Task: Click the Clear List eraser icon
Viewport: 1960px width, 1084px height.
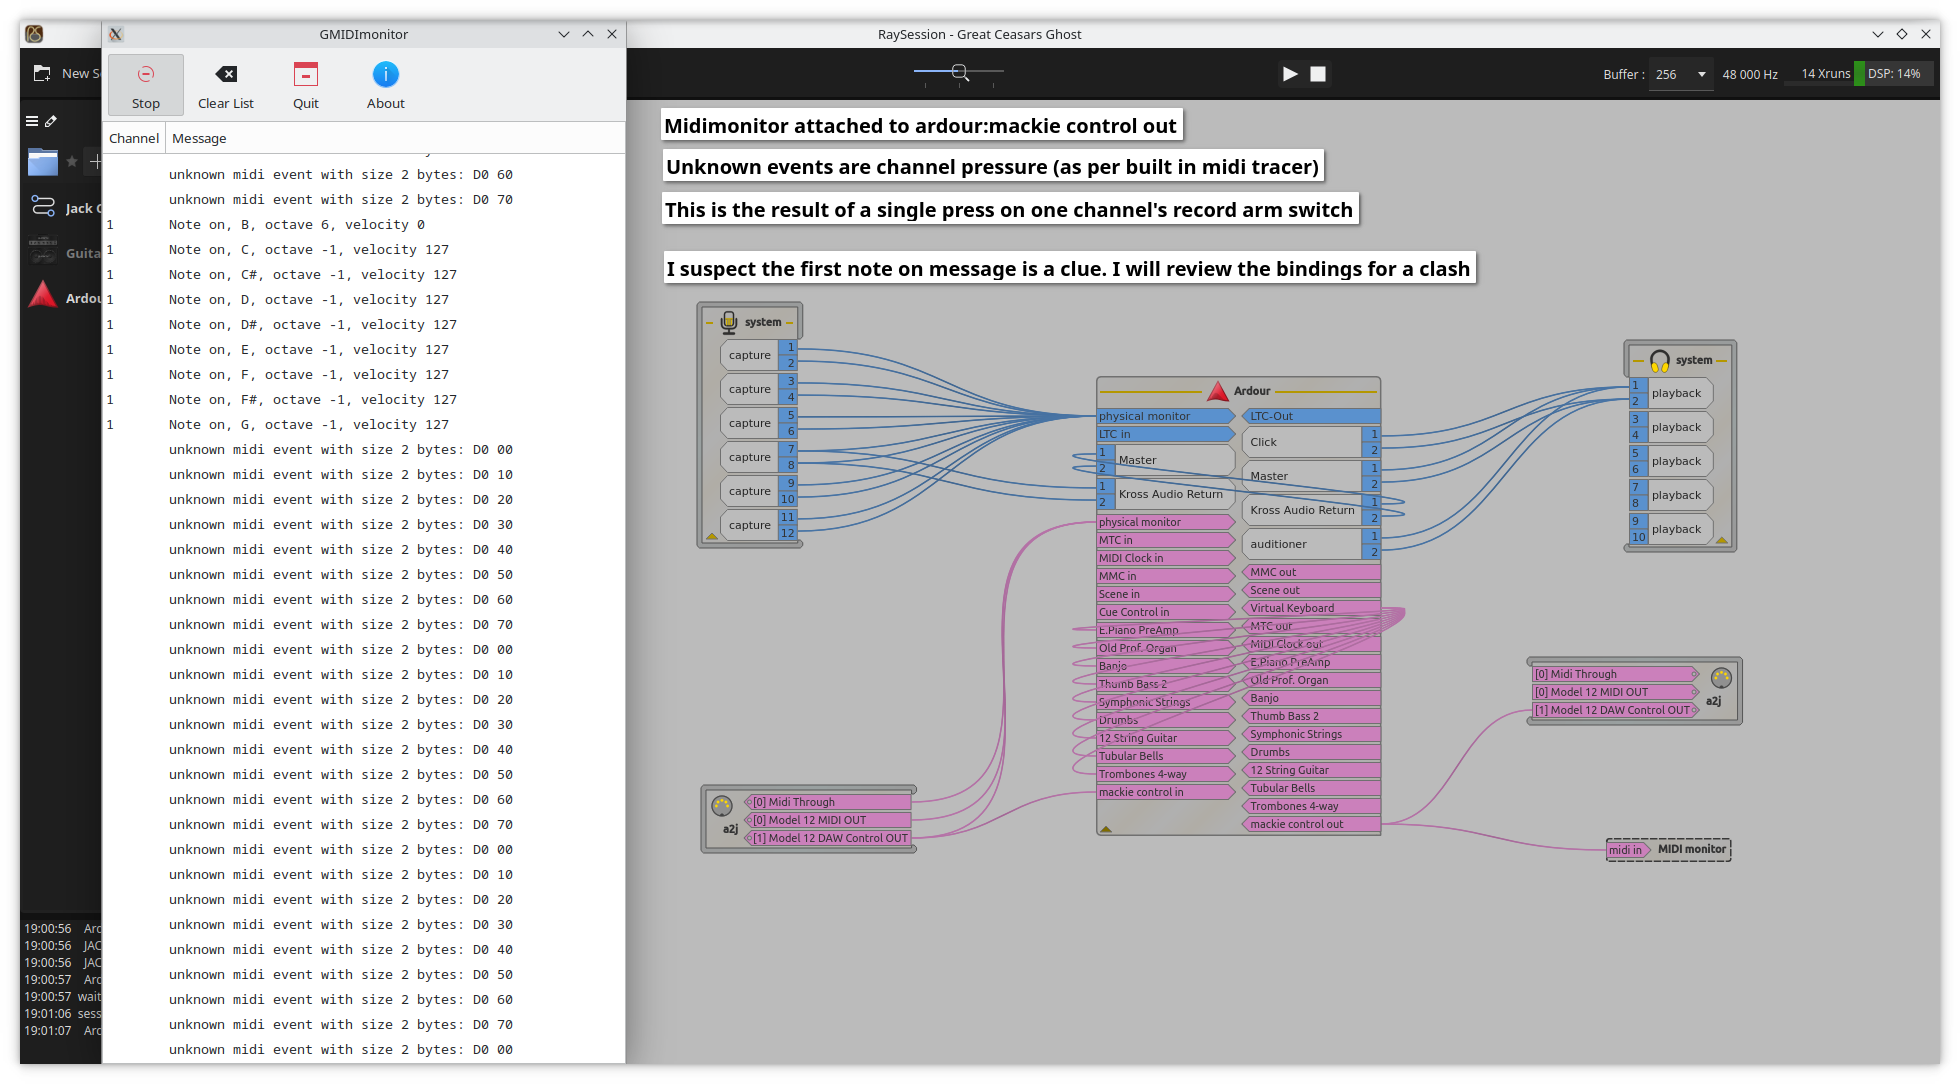Action: click(x=226, y=75)
